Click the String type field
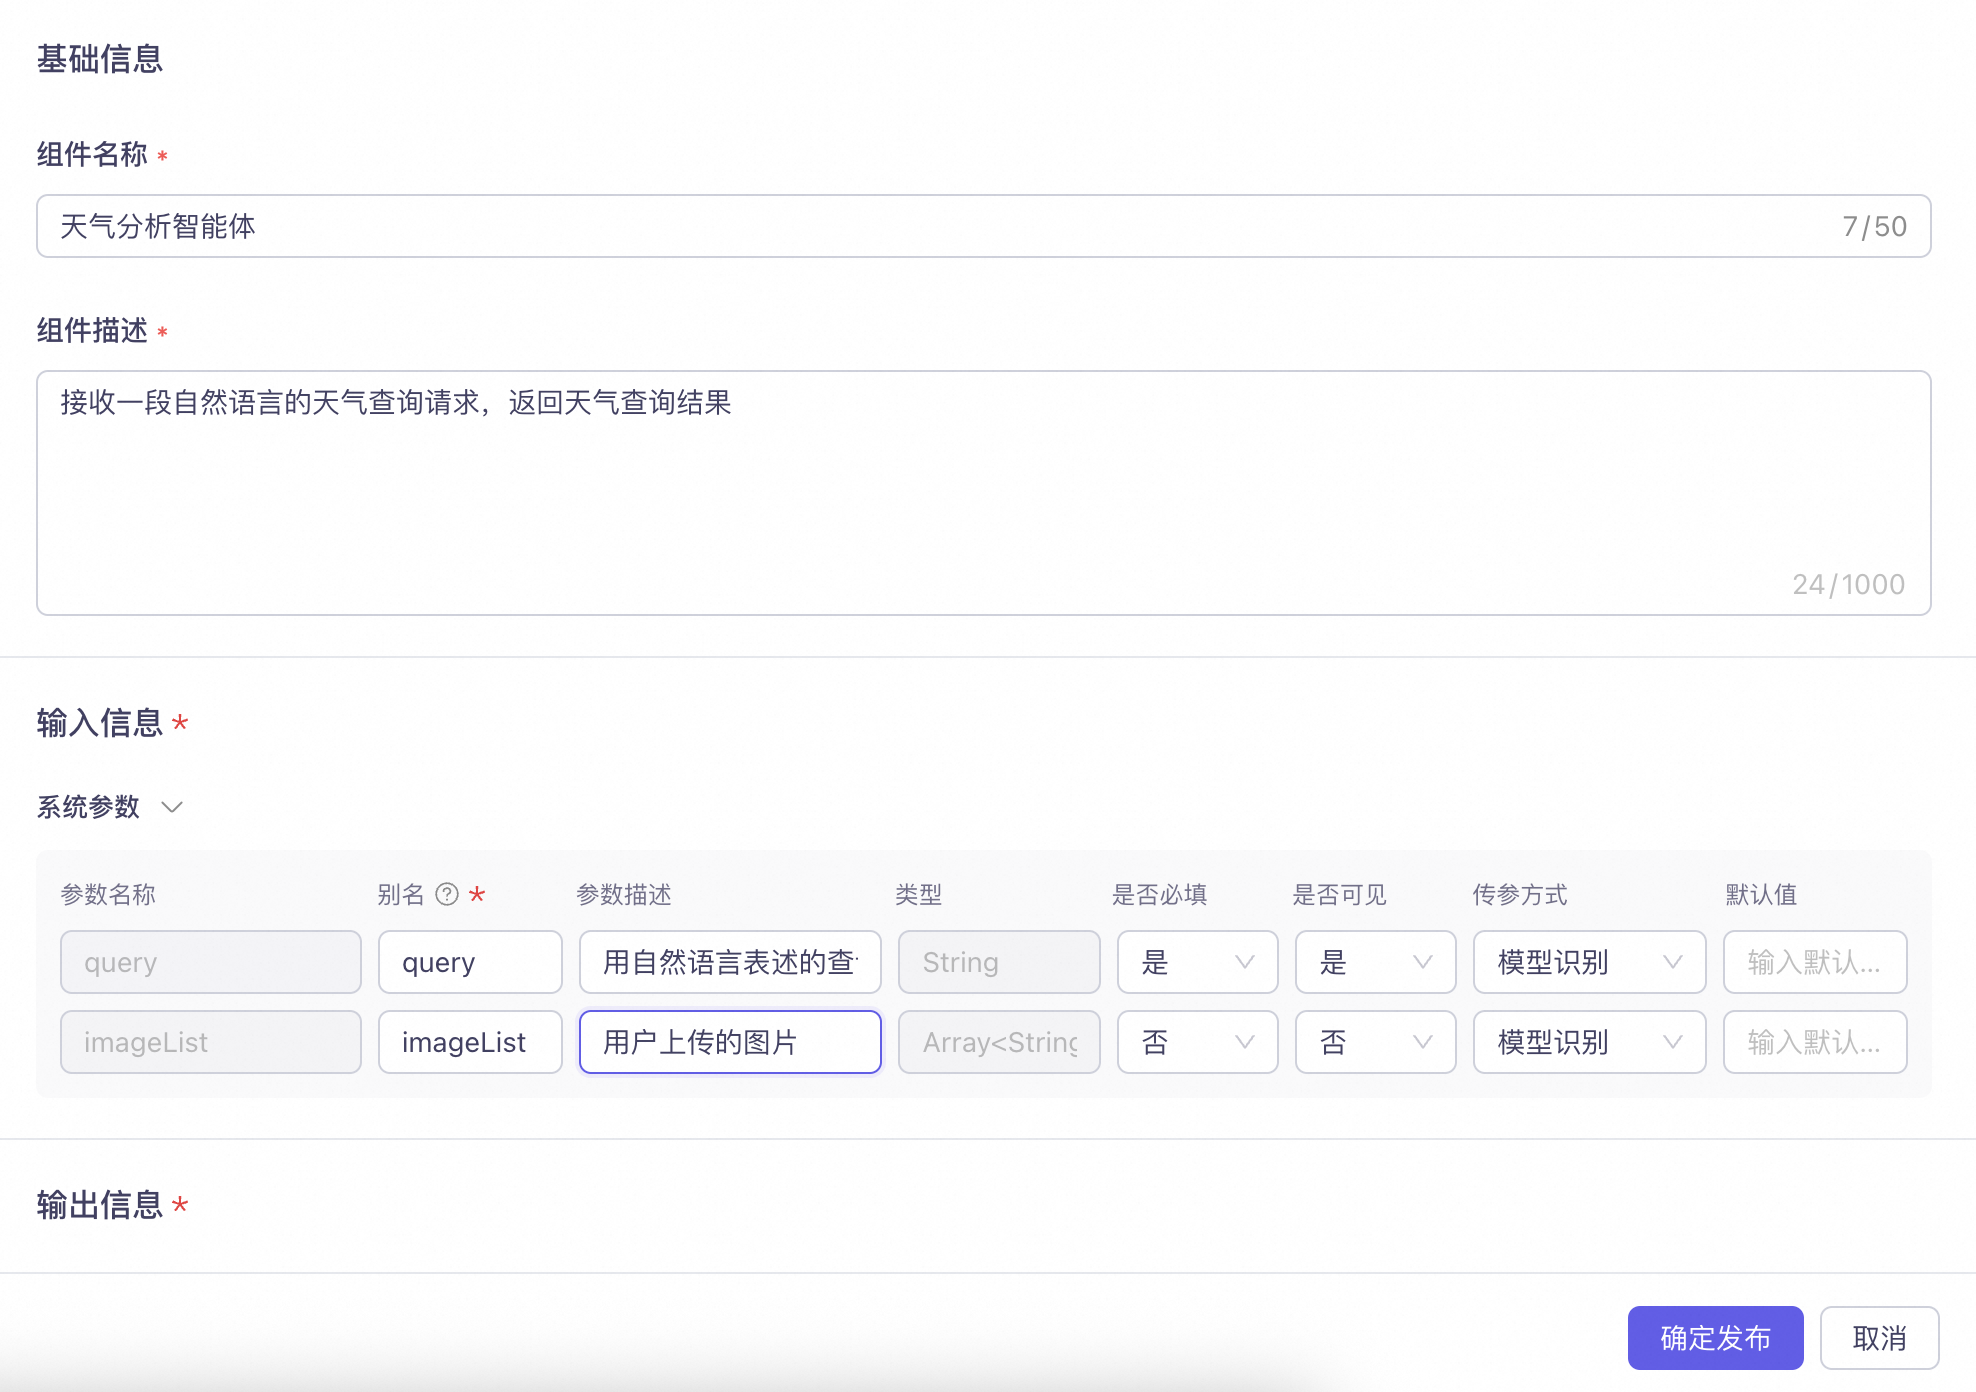The image size is (1976, 1392). point(999,962)
